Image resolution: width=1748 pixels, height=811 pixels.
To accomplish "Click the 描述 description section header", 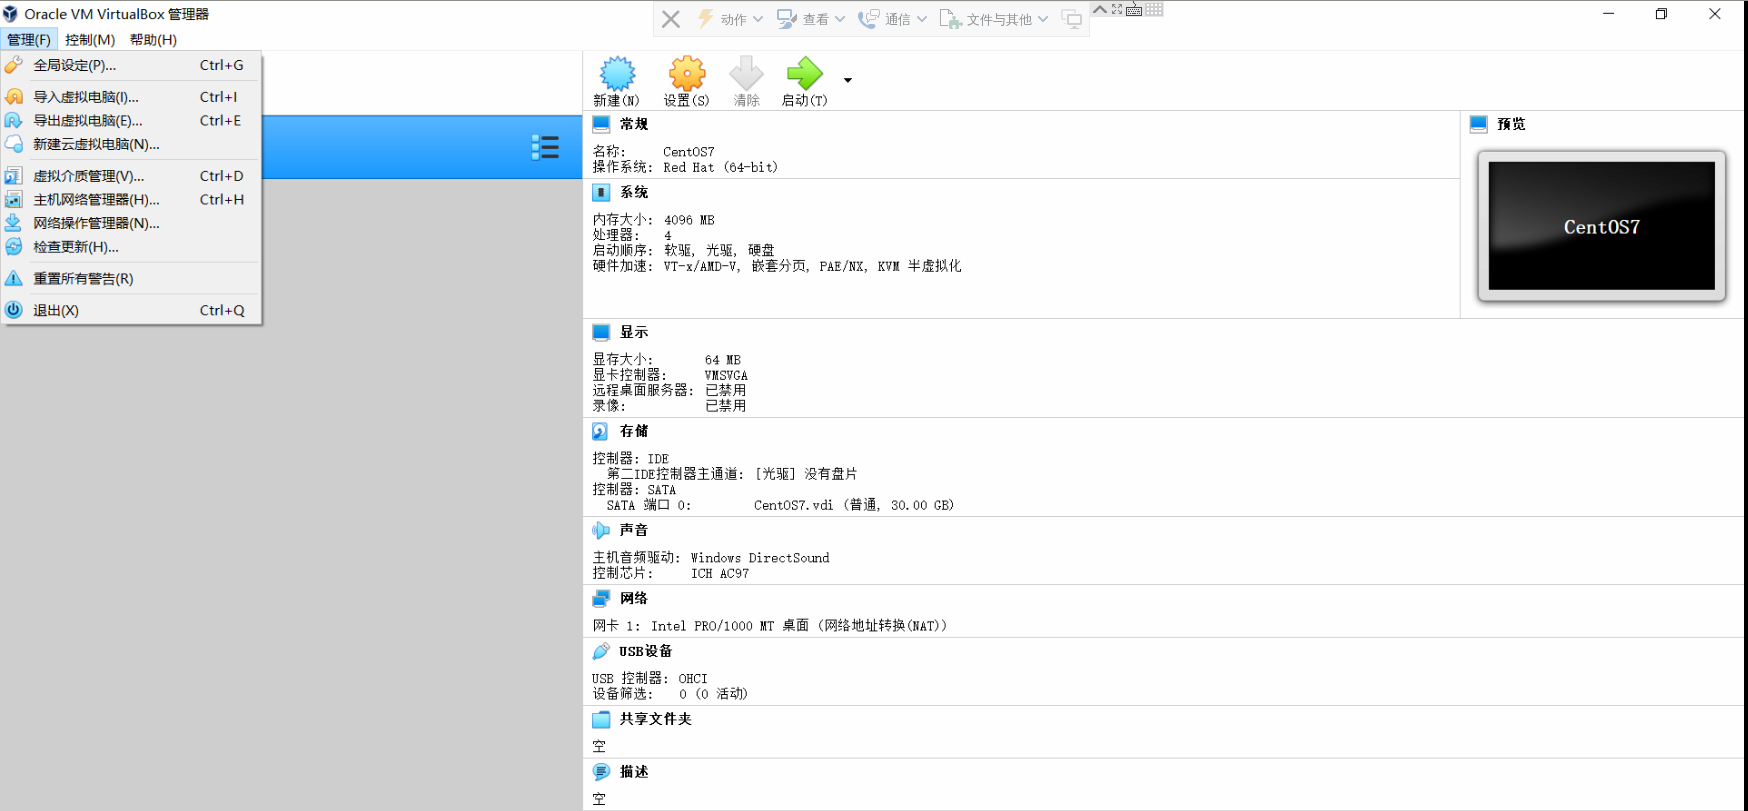I will point(634,772).
